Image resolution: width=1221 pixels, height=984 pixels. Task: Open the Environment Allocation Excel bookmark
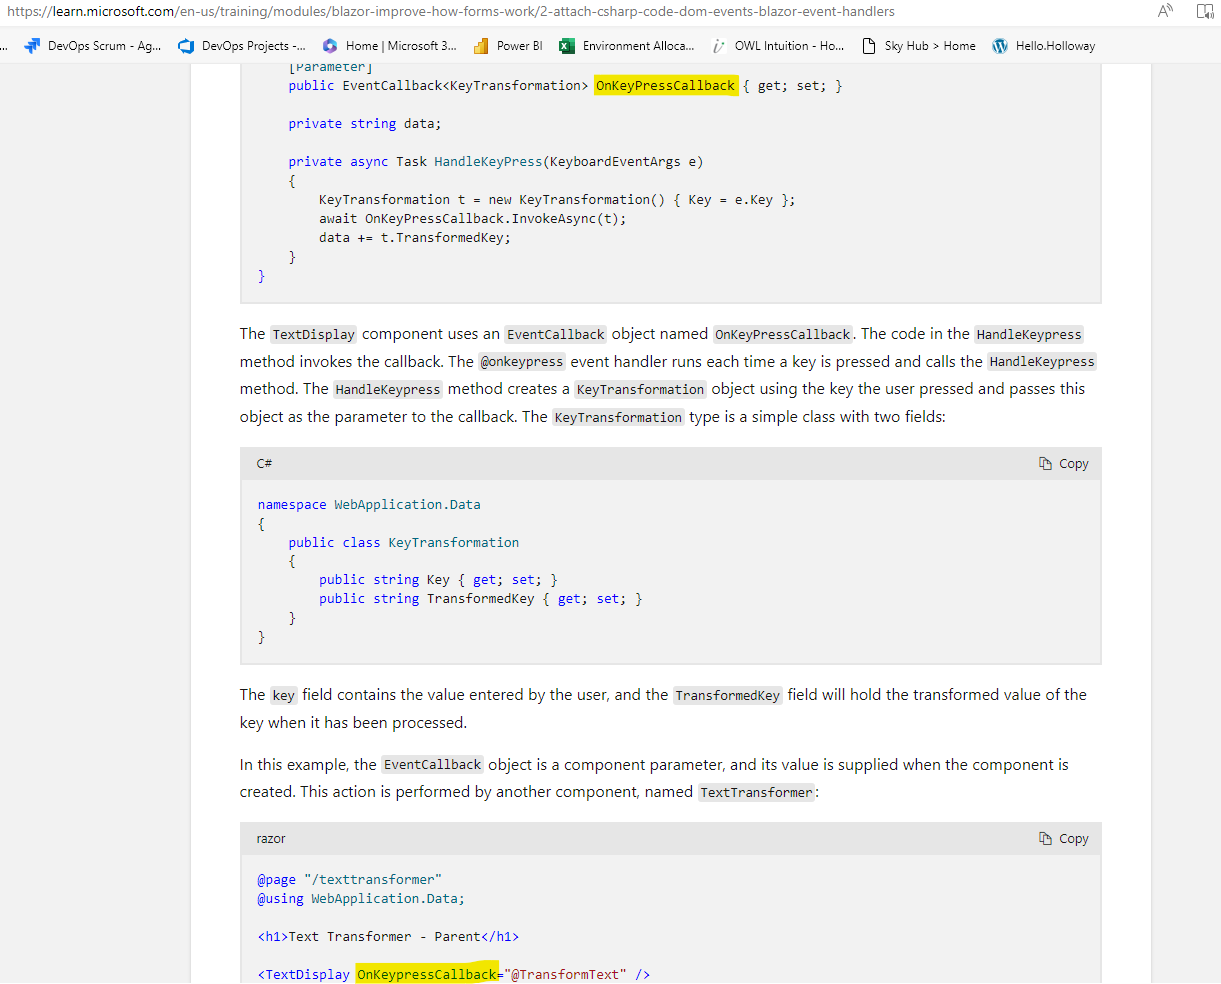coord(626,45)
